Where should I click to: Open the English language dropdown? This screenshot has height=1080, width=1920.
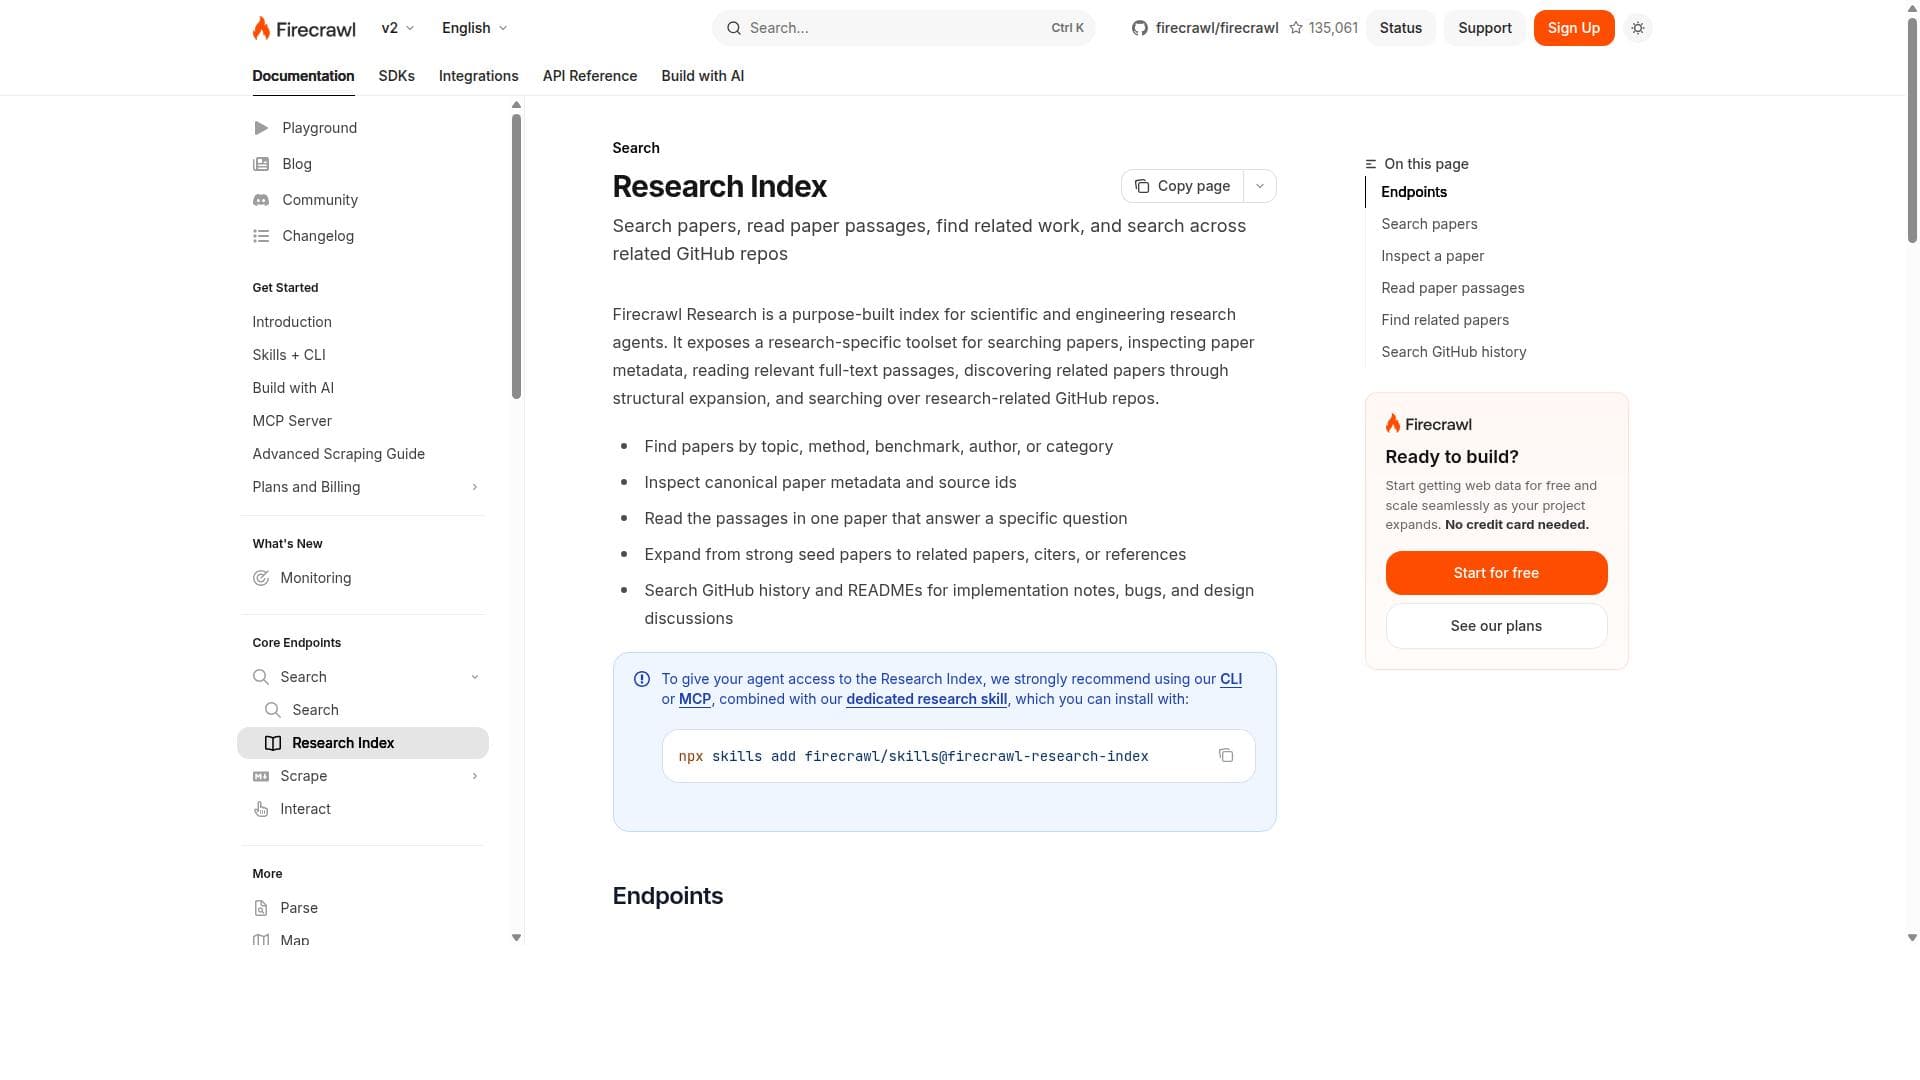tap(474, 28)
